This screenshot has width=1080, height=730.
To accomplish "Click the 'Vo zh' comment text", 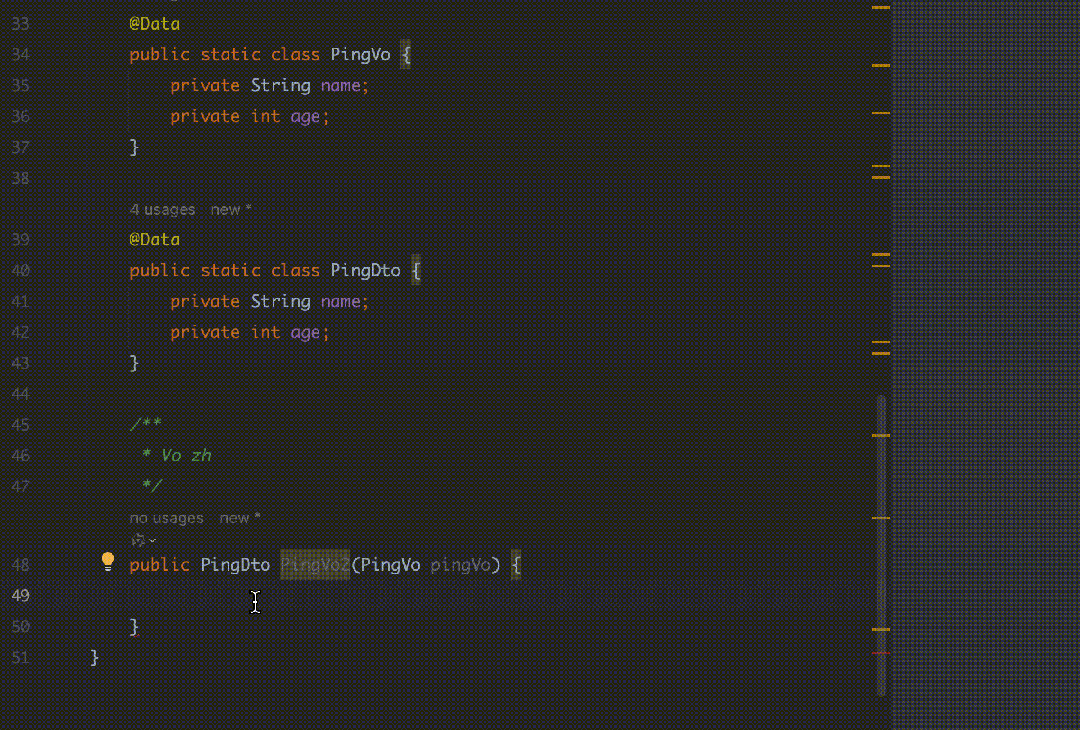I will 186,455.
